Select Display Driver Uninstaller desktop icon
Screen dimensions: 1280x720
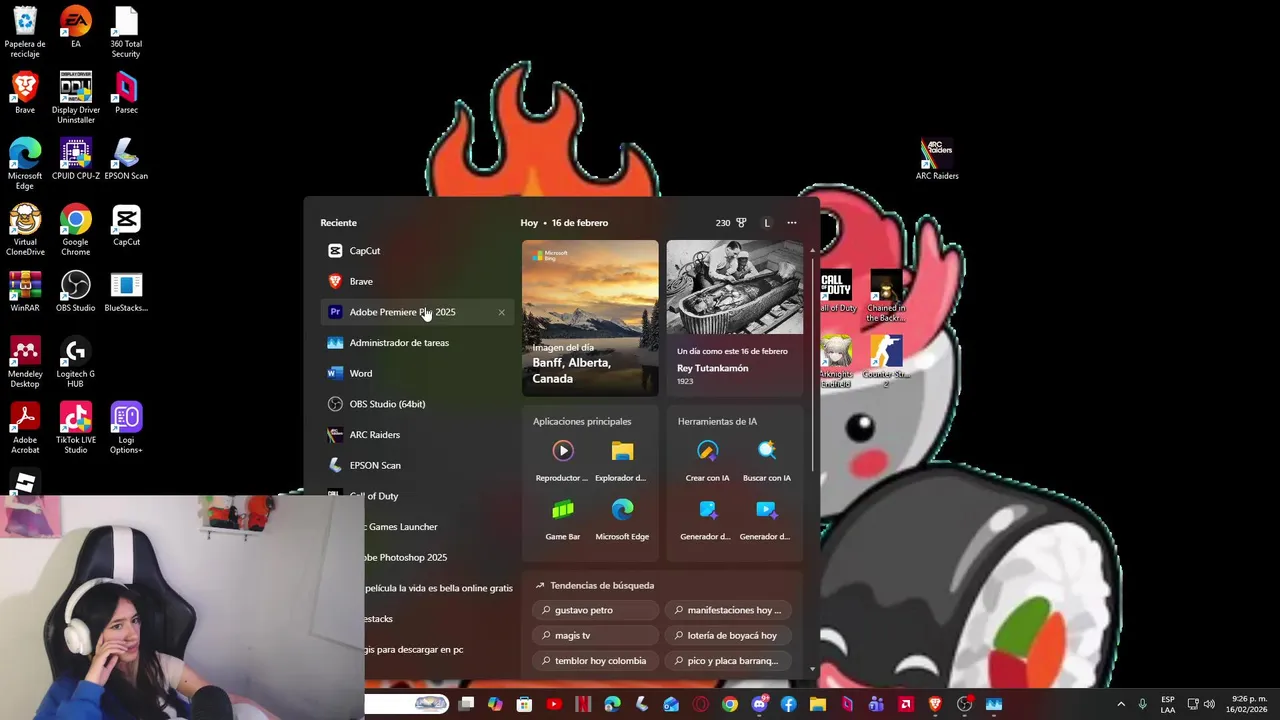coord(76,97)
